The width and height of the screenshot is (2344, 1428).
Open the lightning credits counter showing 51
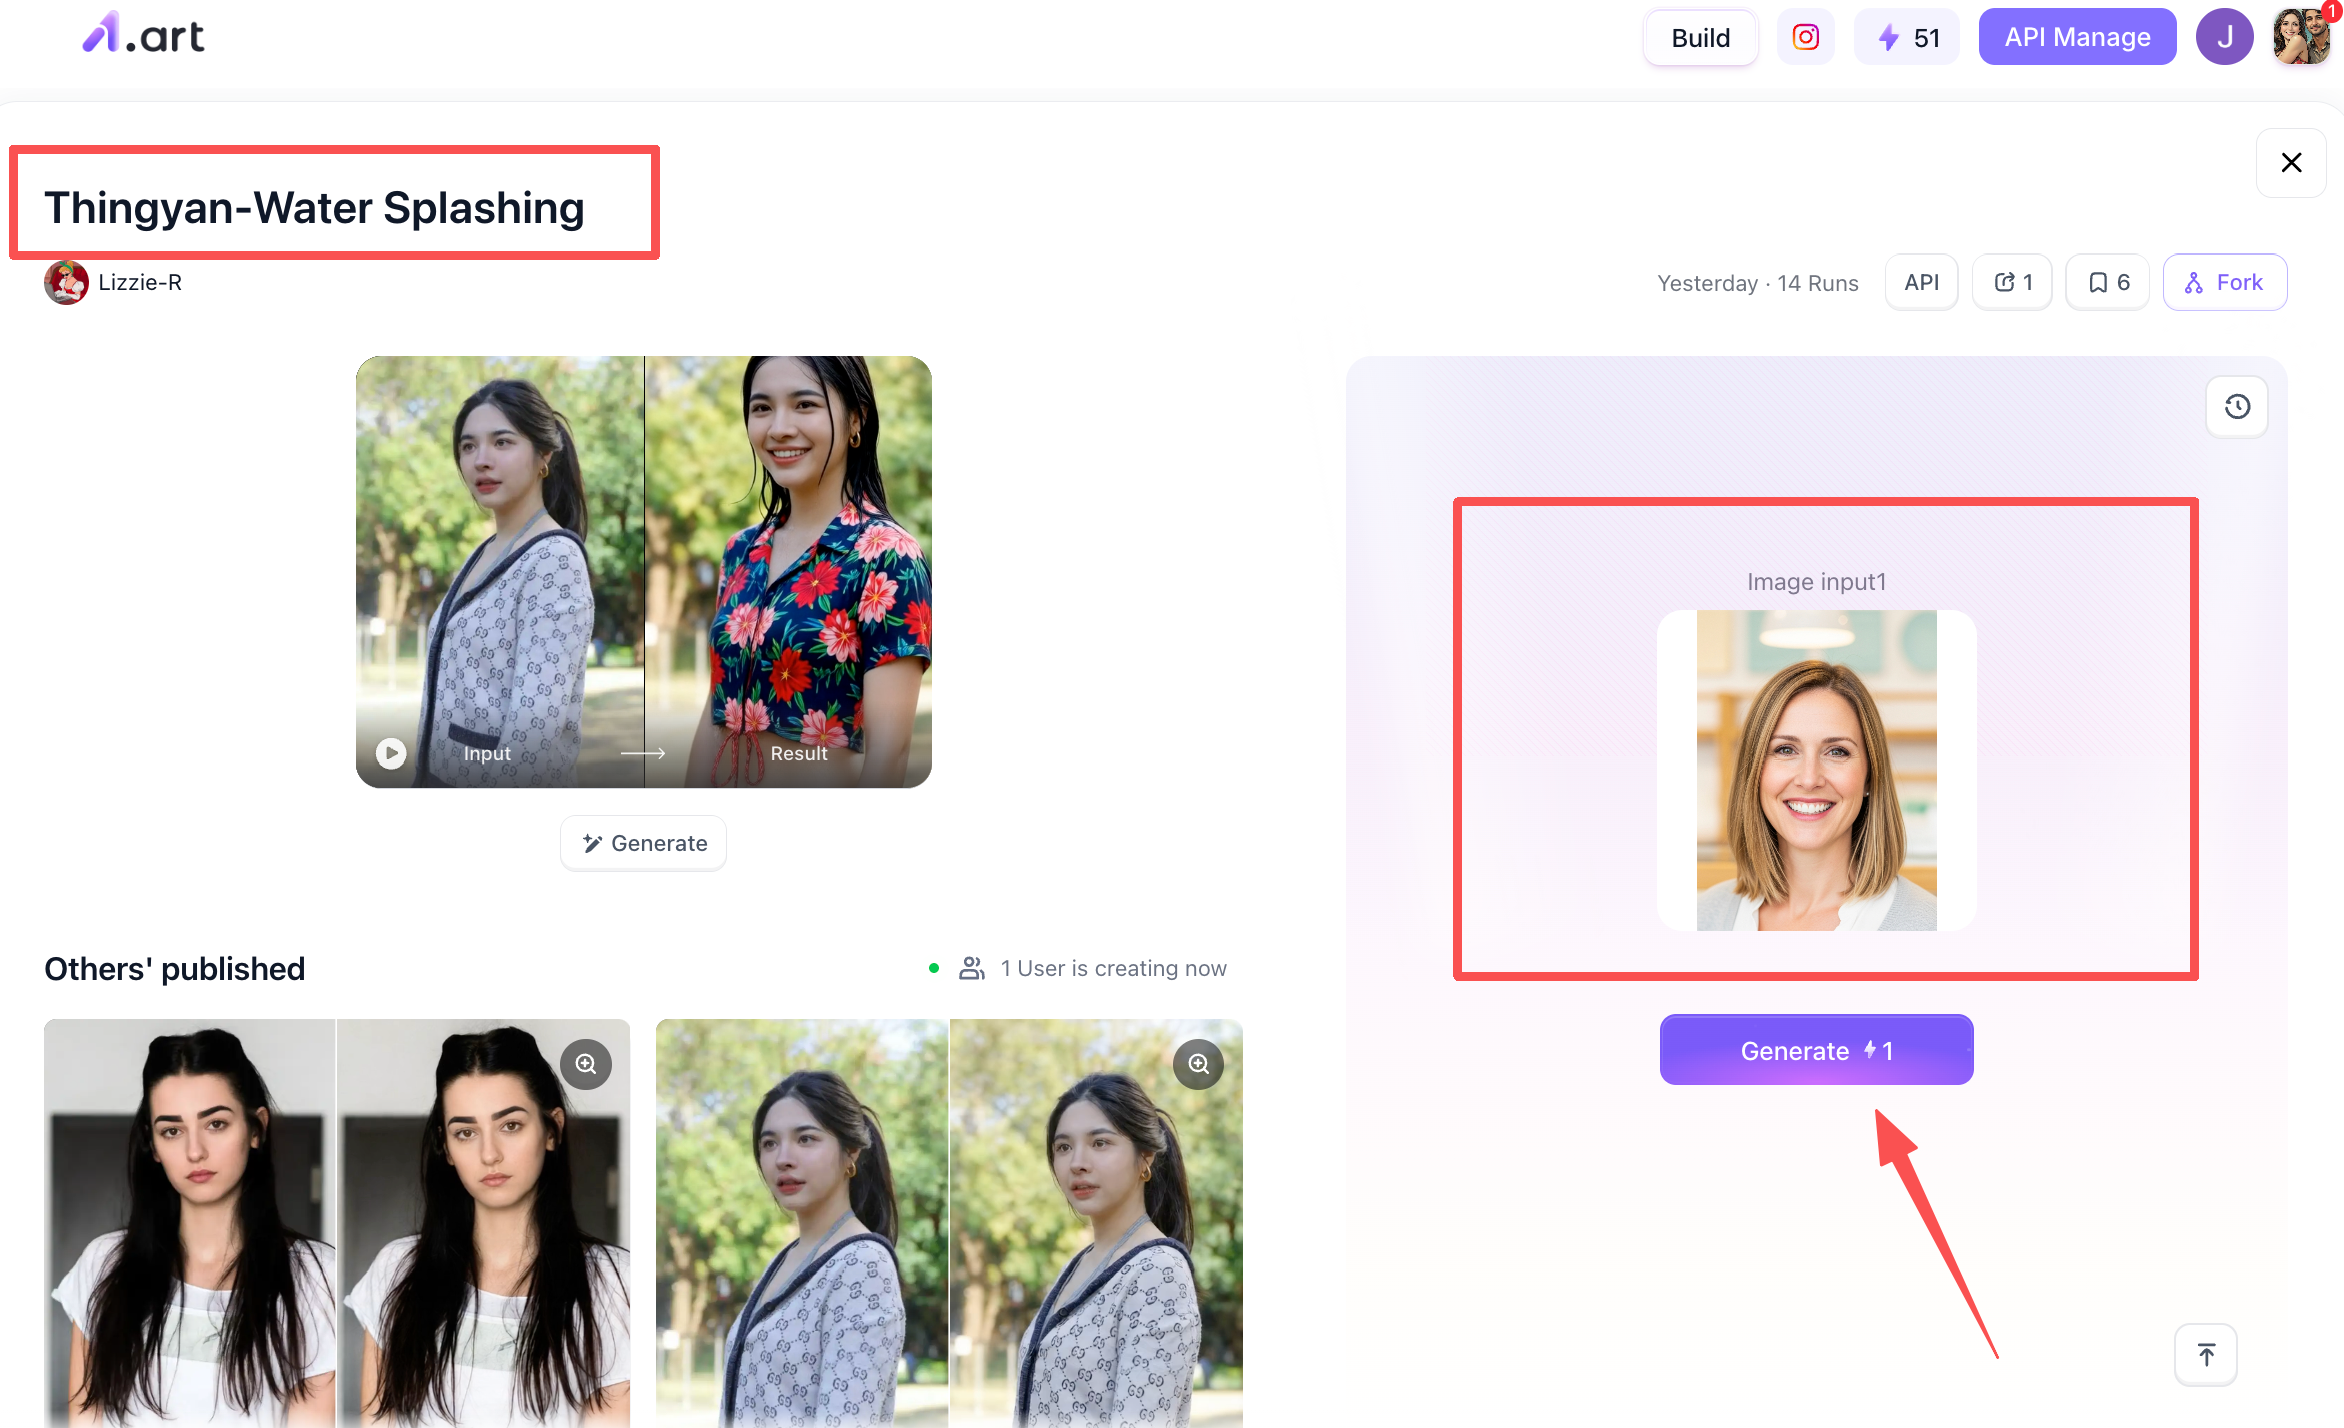coord(1908,37)
